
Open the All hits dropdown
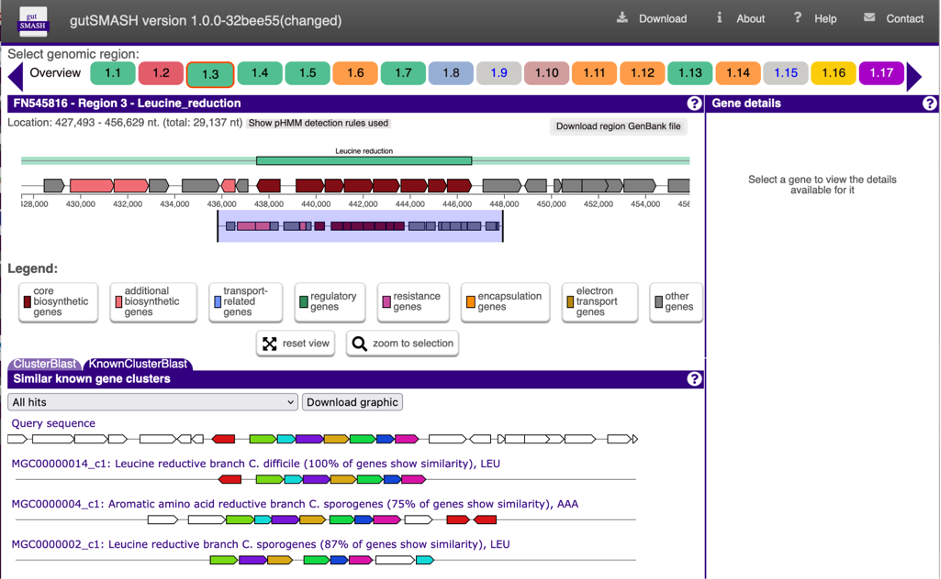[152, 402]
